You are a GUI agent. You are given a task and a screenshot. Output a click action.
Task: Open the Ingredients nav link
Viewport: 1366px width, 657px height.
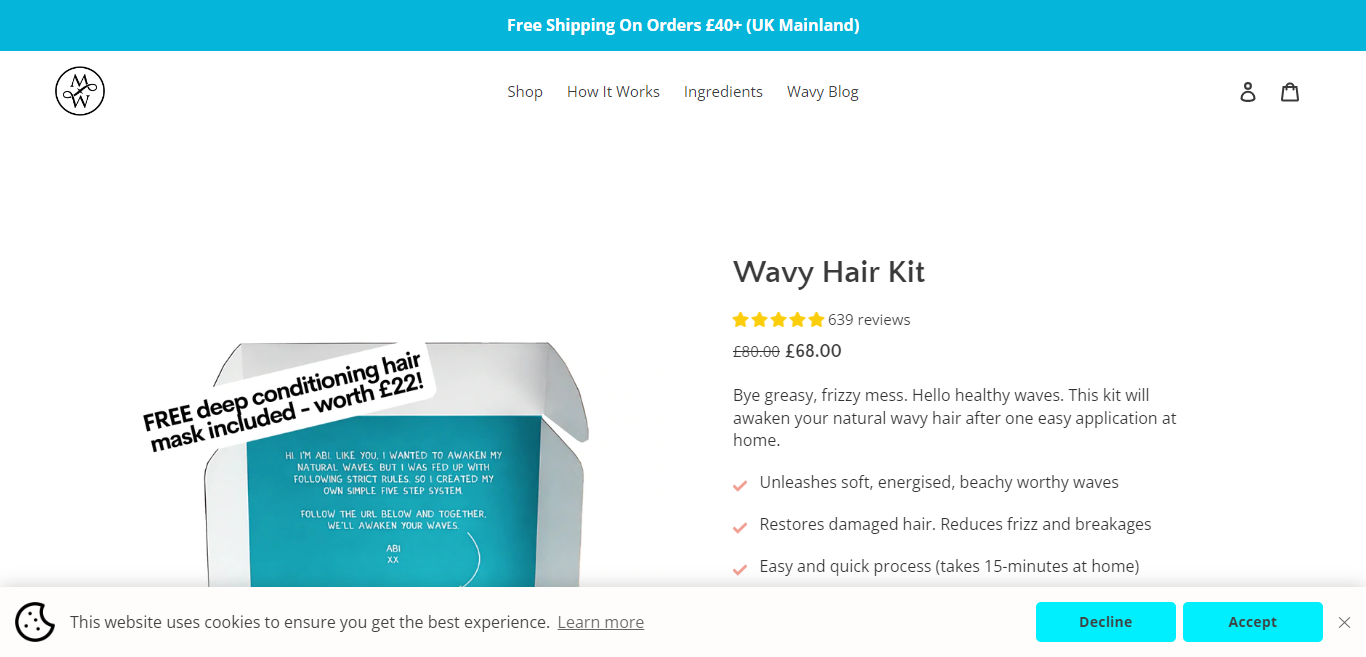pyautogui.click(x=723, y=92)
